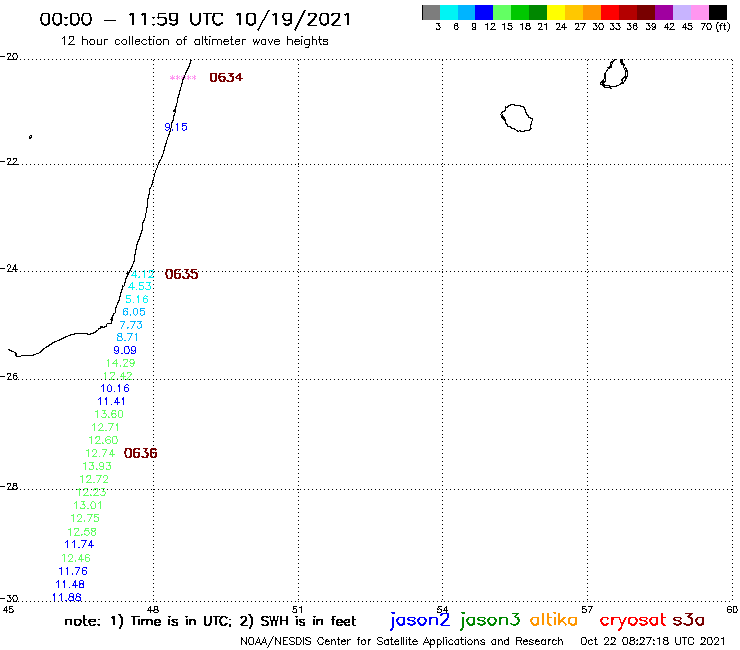Viewport: 740px width, 650px height.
Task: Click the s3a satellite label
Action: coord(688,620)
